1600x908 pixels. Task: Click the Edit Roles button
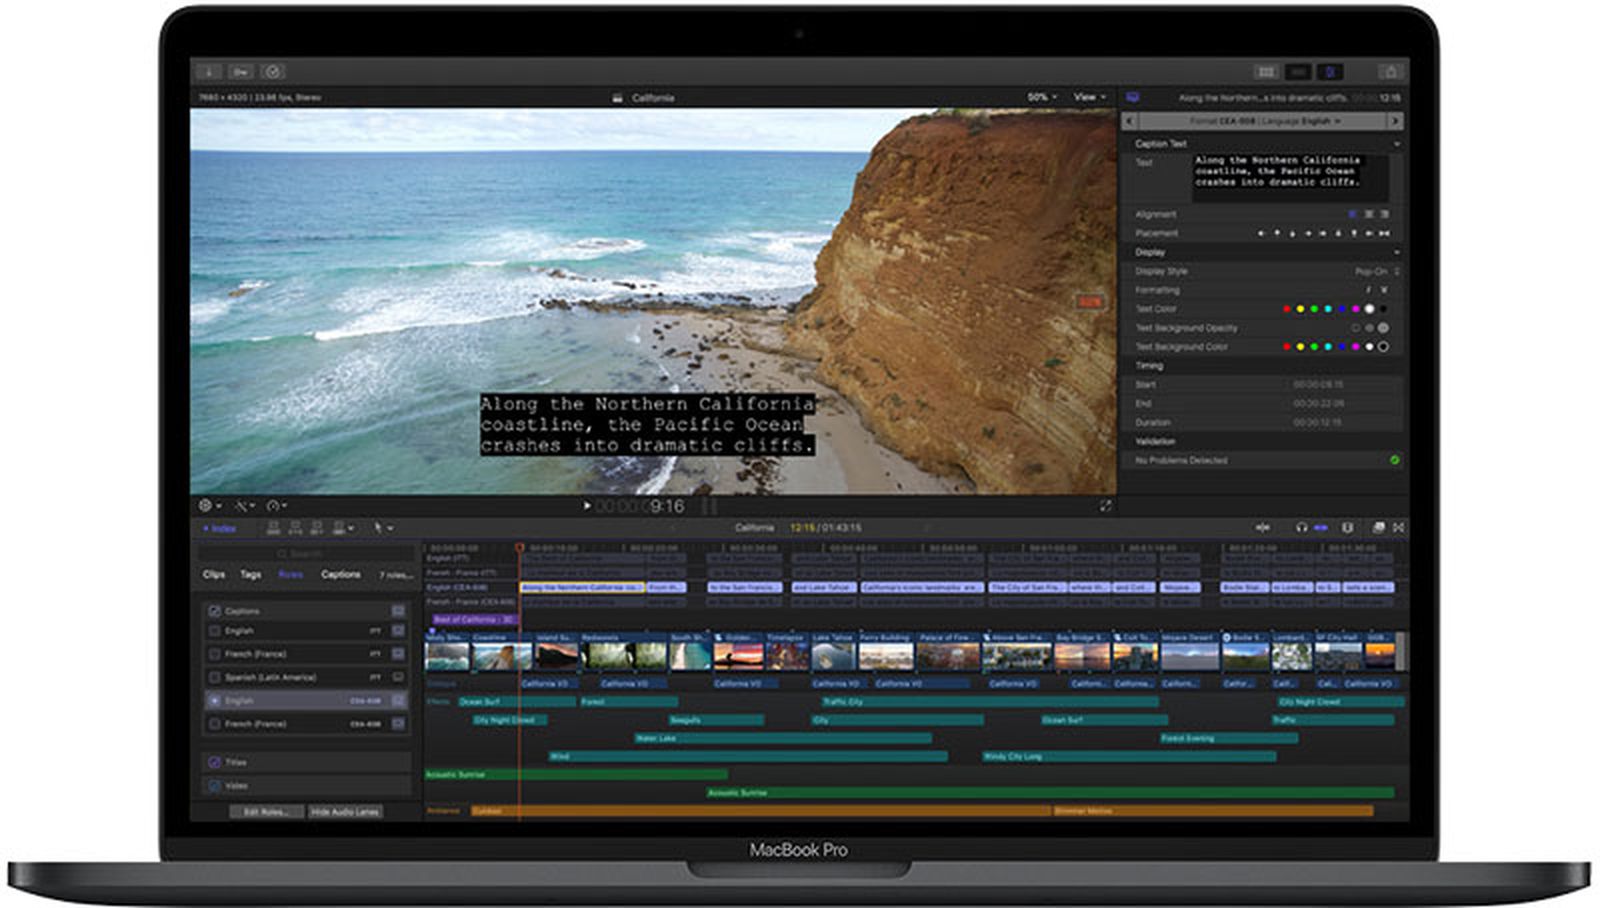click(265, 812)
